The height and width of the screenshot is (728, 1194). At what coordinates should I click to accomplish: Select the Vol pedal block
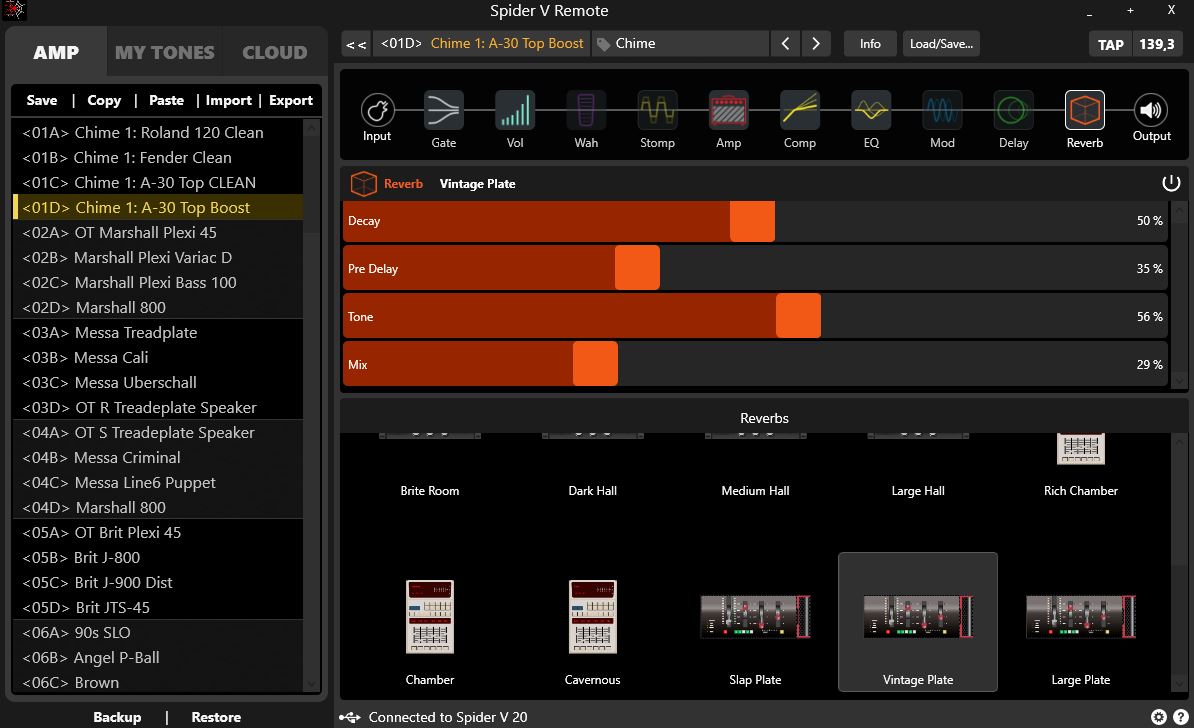coord(515,111)
